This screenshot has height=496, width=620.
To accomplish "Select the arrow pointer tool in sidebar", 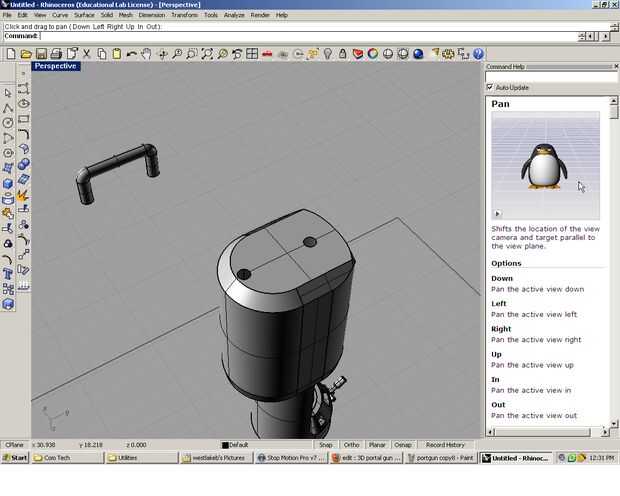I will 8,92.
